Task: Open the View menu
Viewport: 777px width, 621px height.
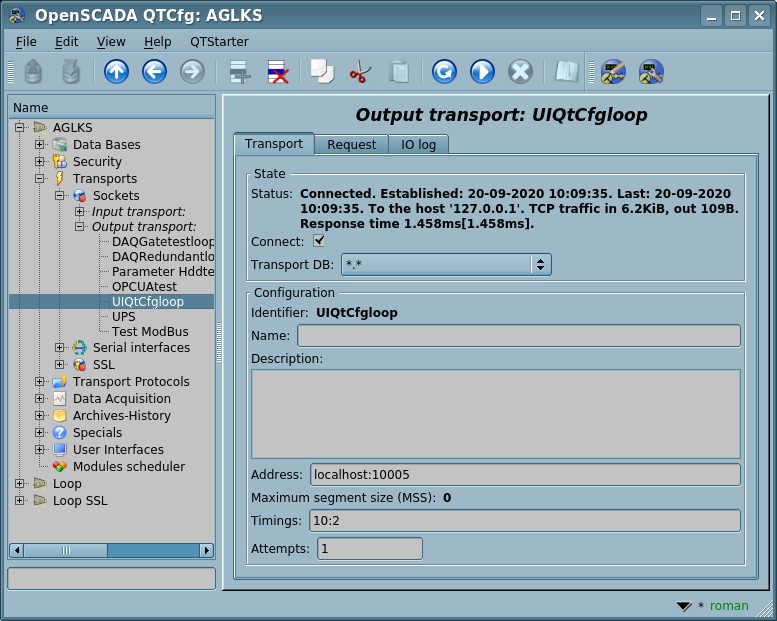Action: click(111, 42)
